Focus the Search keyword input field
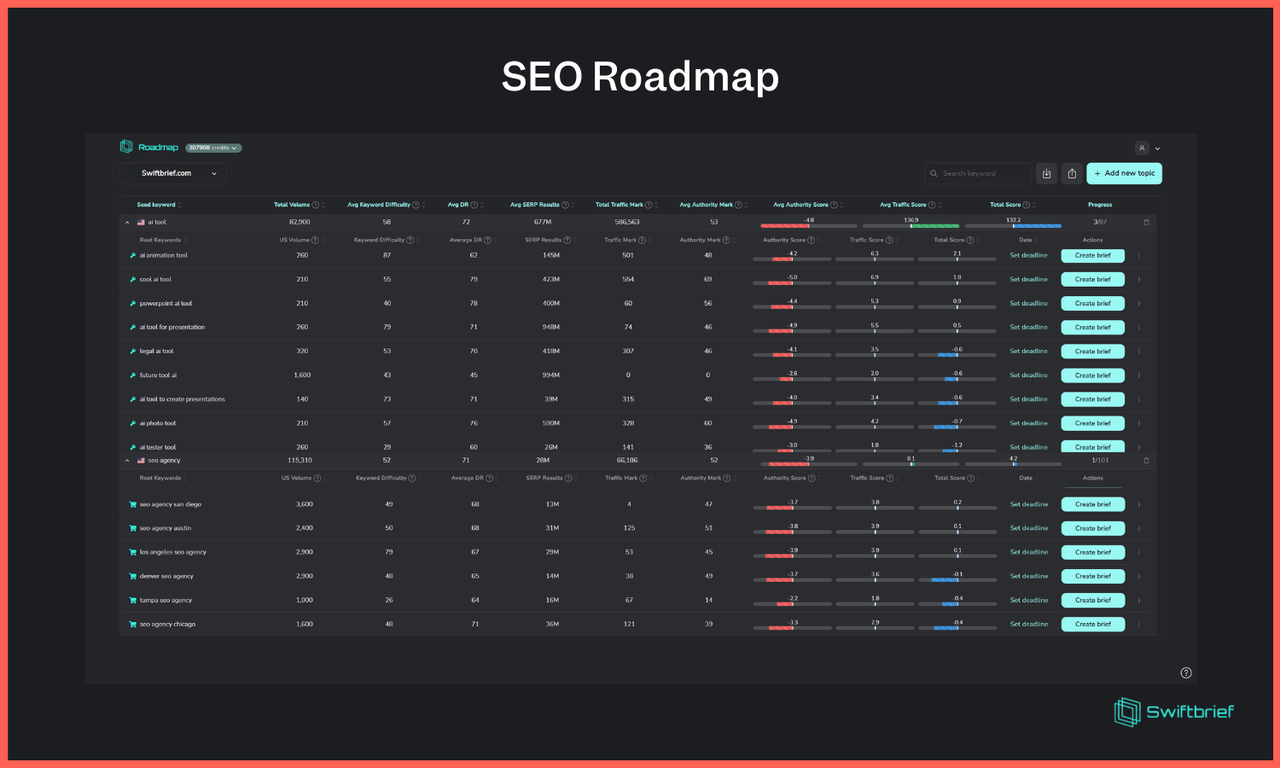Image resolution: width=1280 pixels, height=768 pixels. (x=978, y=173)
